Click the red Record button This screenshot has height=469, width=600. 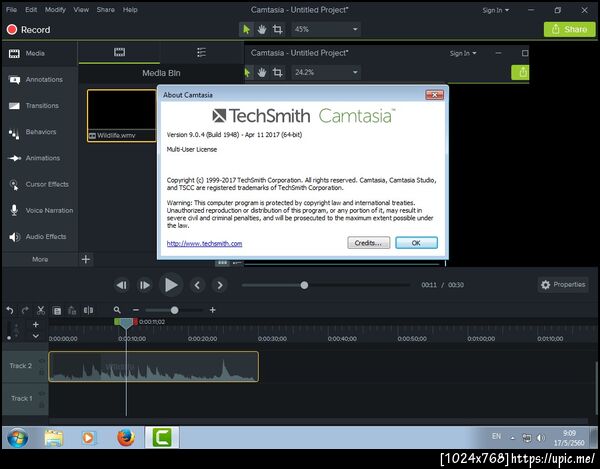[x=28, y=29]
